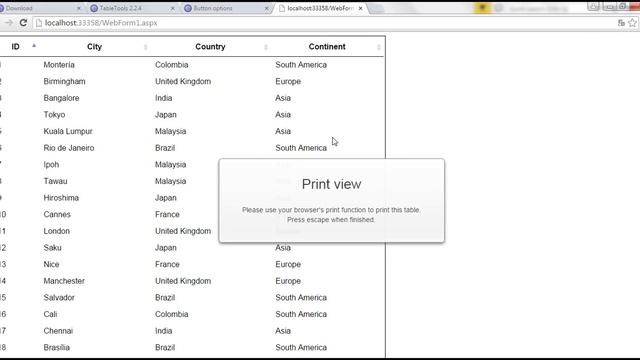Select the Cali city cell
Image resolution: width=640 pixels, height=360 pixels.
tap(50, 314)
